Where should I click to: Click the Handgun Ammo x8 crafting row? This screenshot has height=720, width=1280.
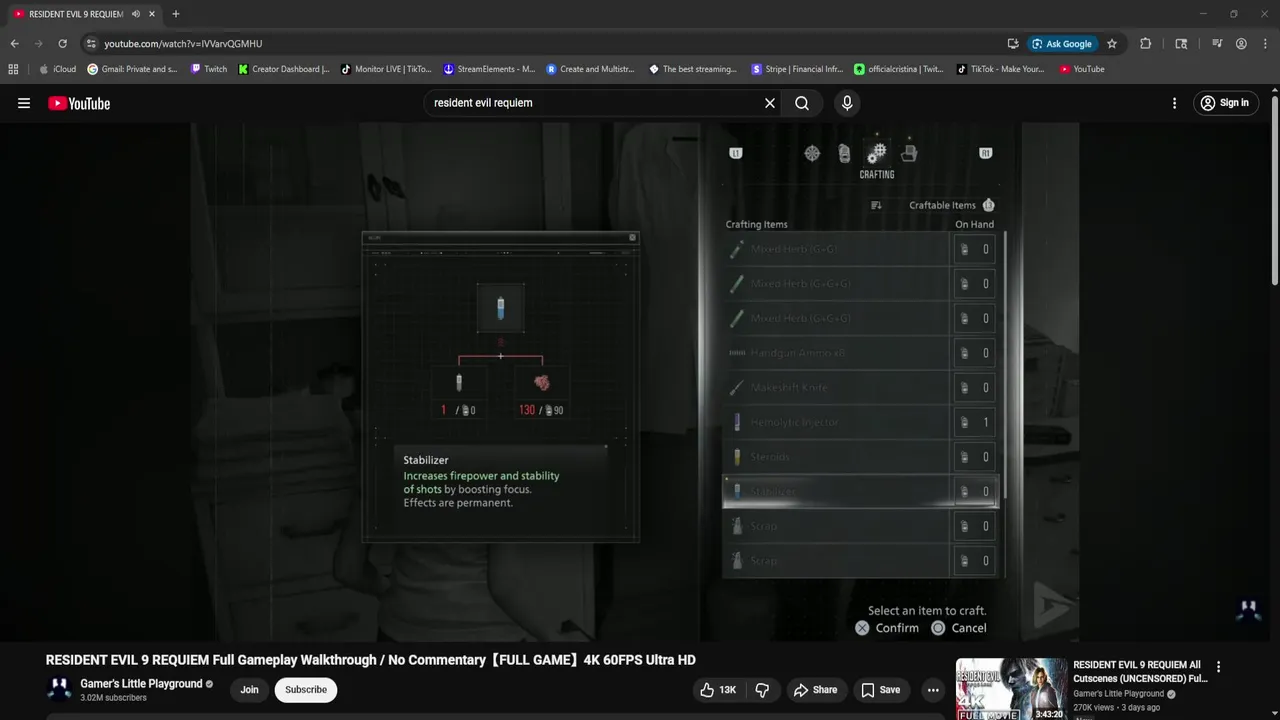pos(860,353)
